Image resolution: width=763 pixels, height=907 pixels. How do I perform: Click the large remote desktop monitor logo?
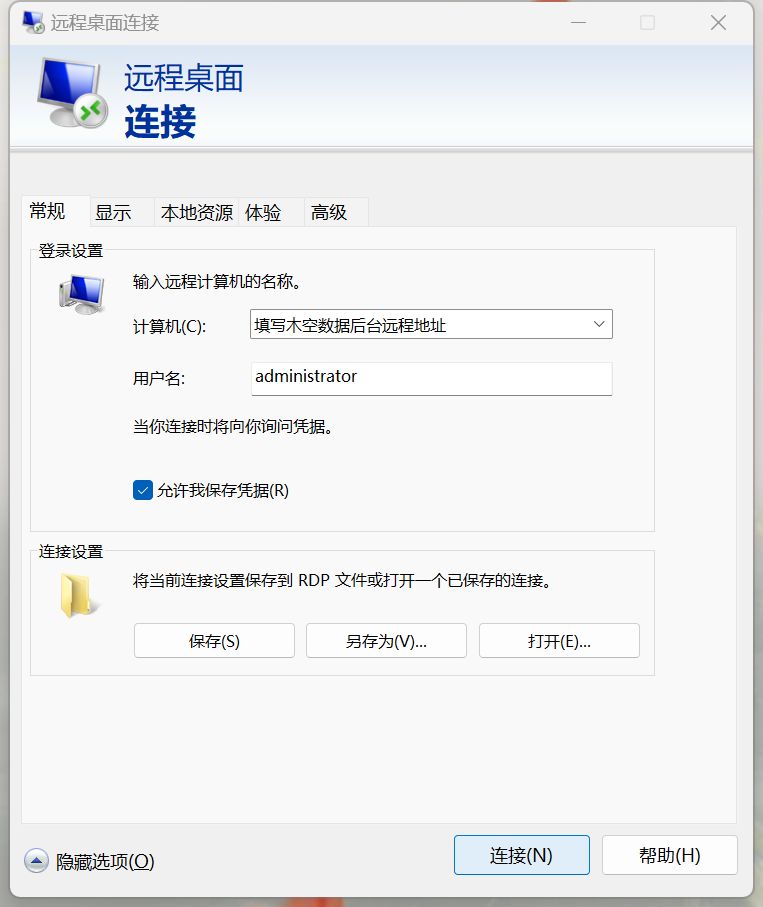coord(72,93)
